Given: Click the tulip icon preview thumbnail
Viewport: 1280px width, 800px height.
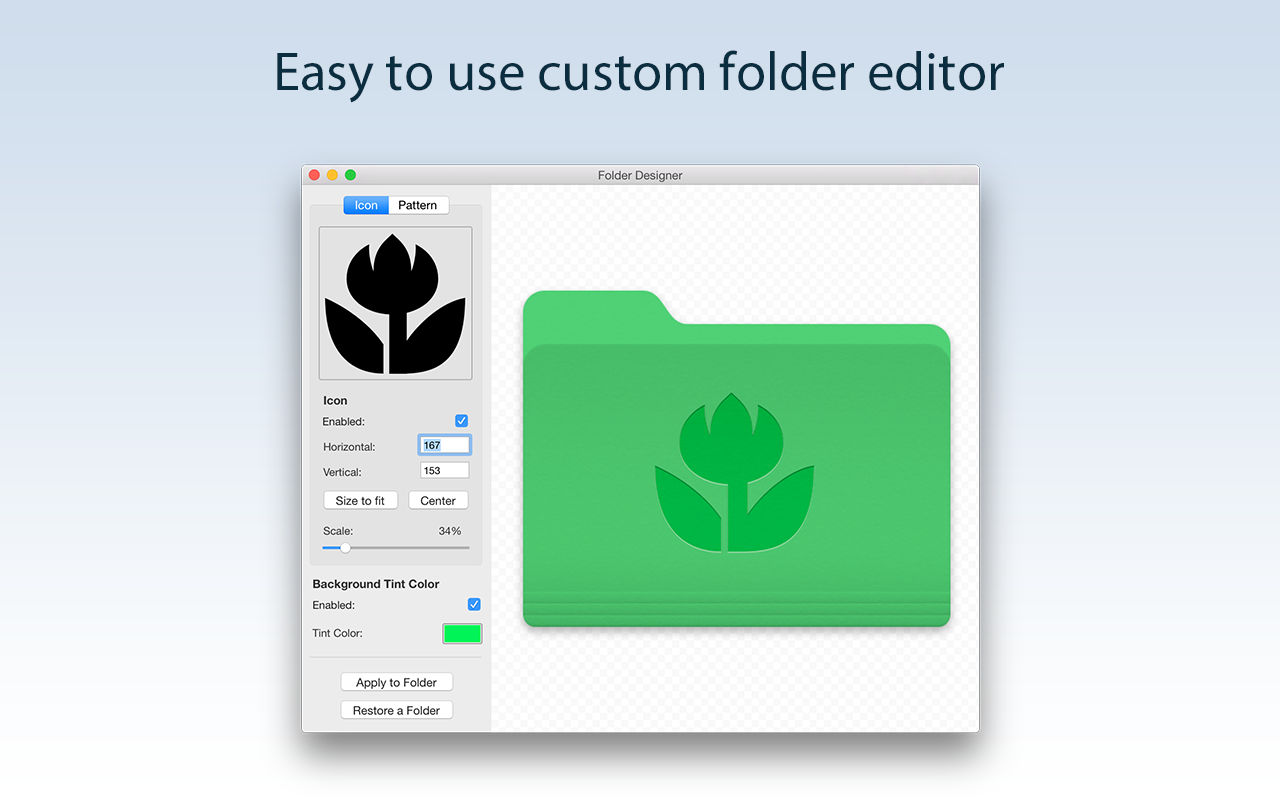Looking at the screenshot, I should [395, 303].
